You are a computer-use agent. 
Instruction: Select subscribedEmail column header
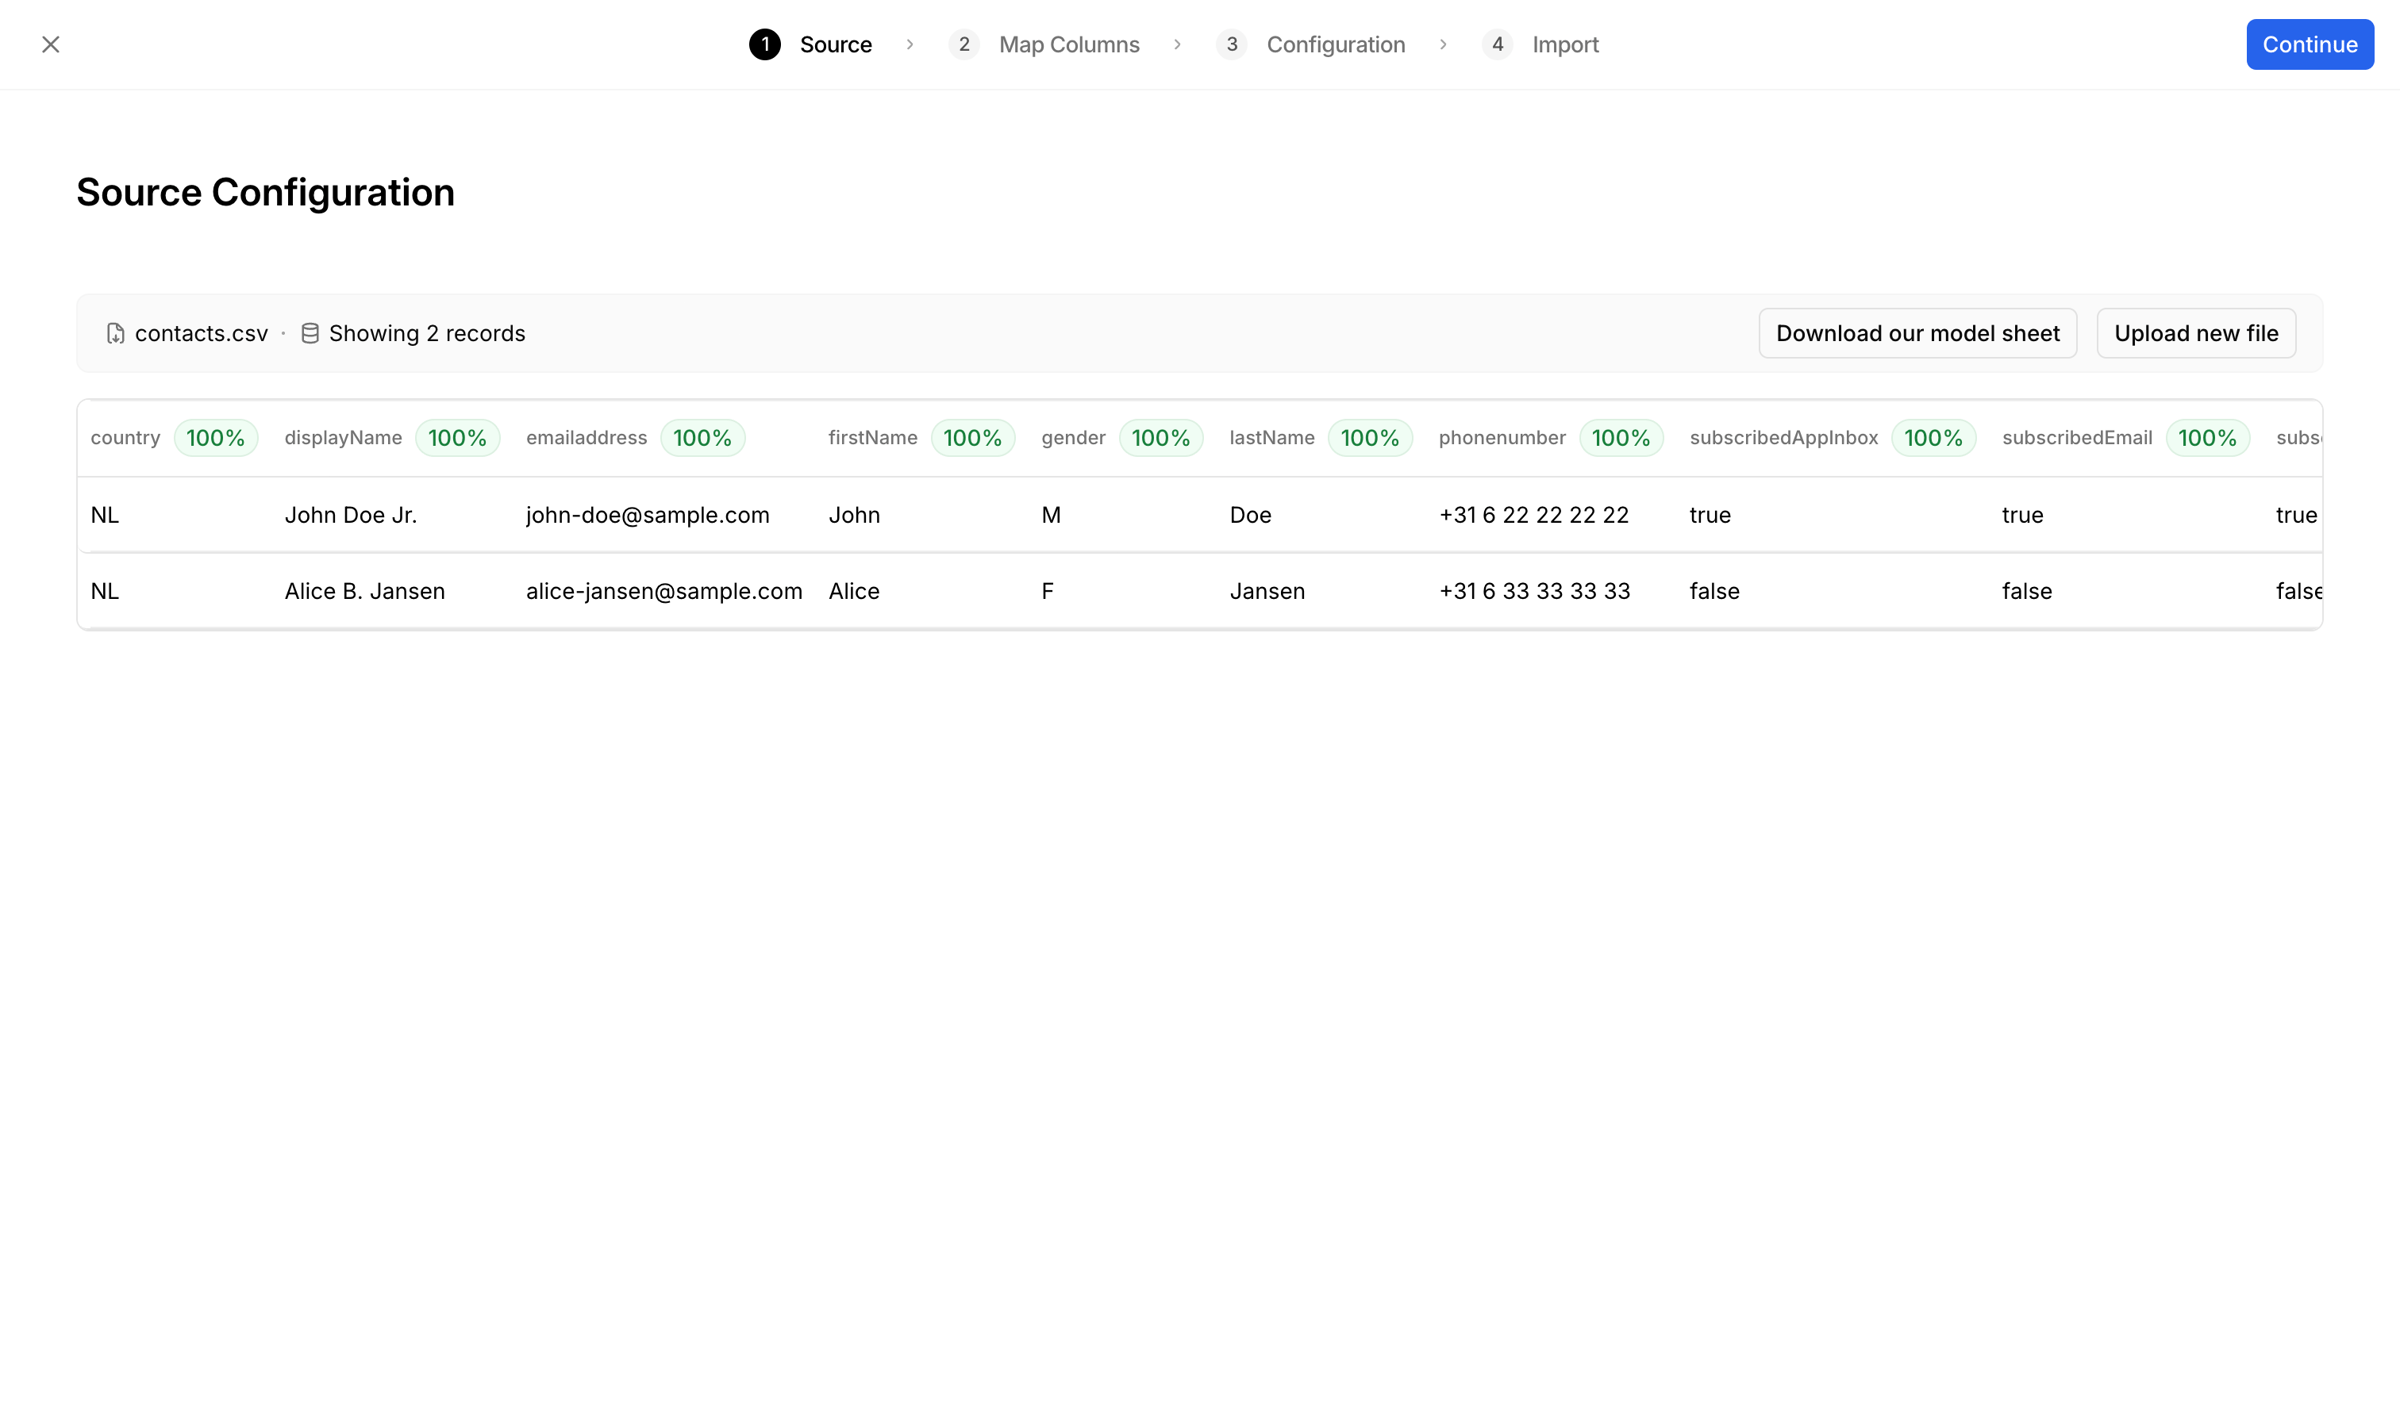coord(2077,438)
